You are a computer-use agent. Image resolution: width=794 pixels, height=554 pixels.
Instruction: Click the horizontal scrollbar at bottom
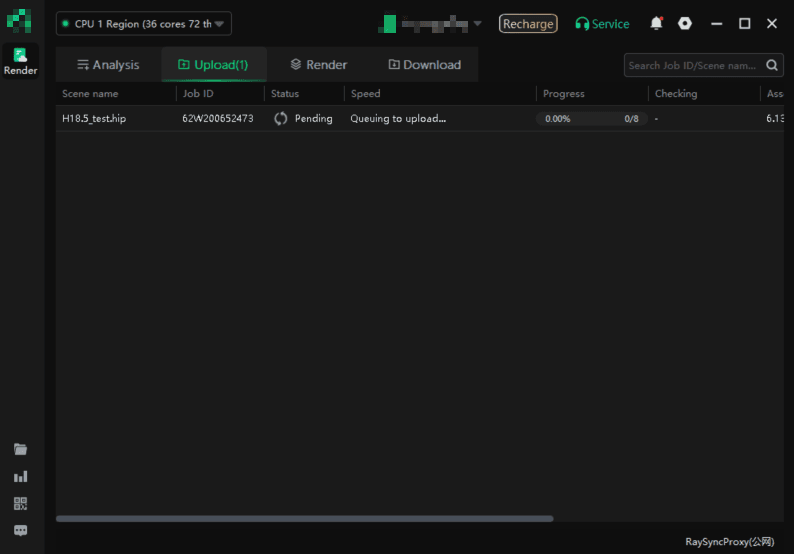point(304,518)
